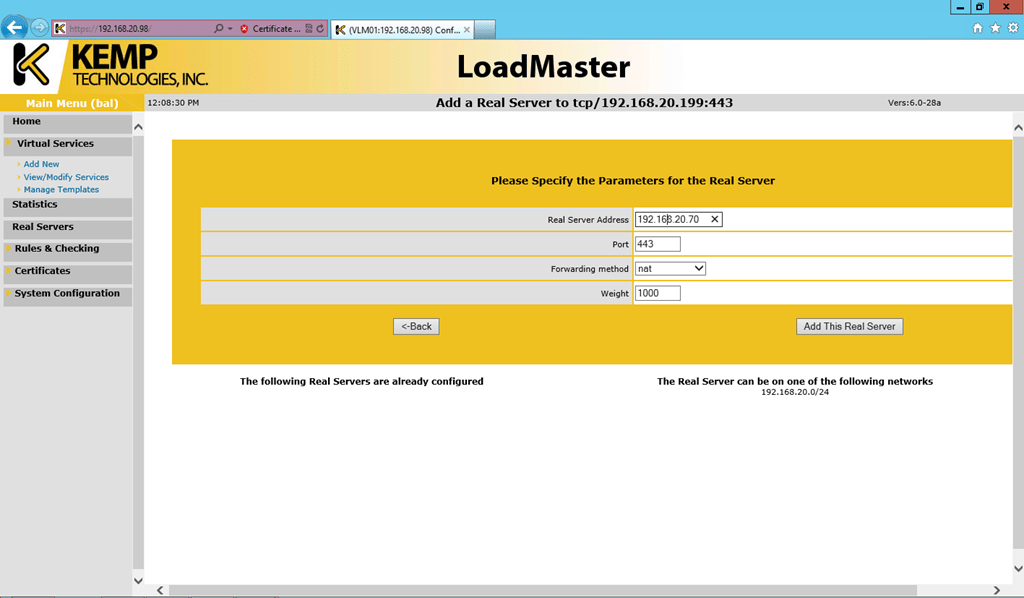Clear the Real Server Address field with X
Viewport: 1024px width, 598px height.
[x=714, y=219]
